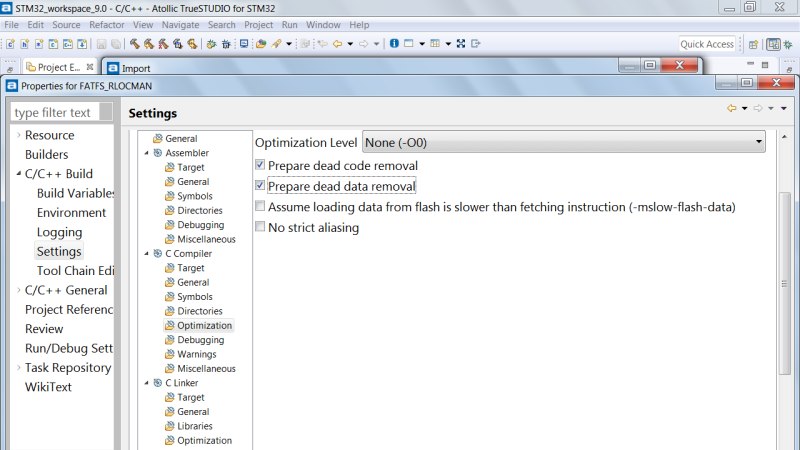Expand the Resource node in left list
The width and height of the screenshot is (800, 450).
[18, 135]
